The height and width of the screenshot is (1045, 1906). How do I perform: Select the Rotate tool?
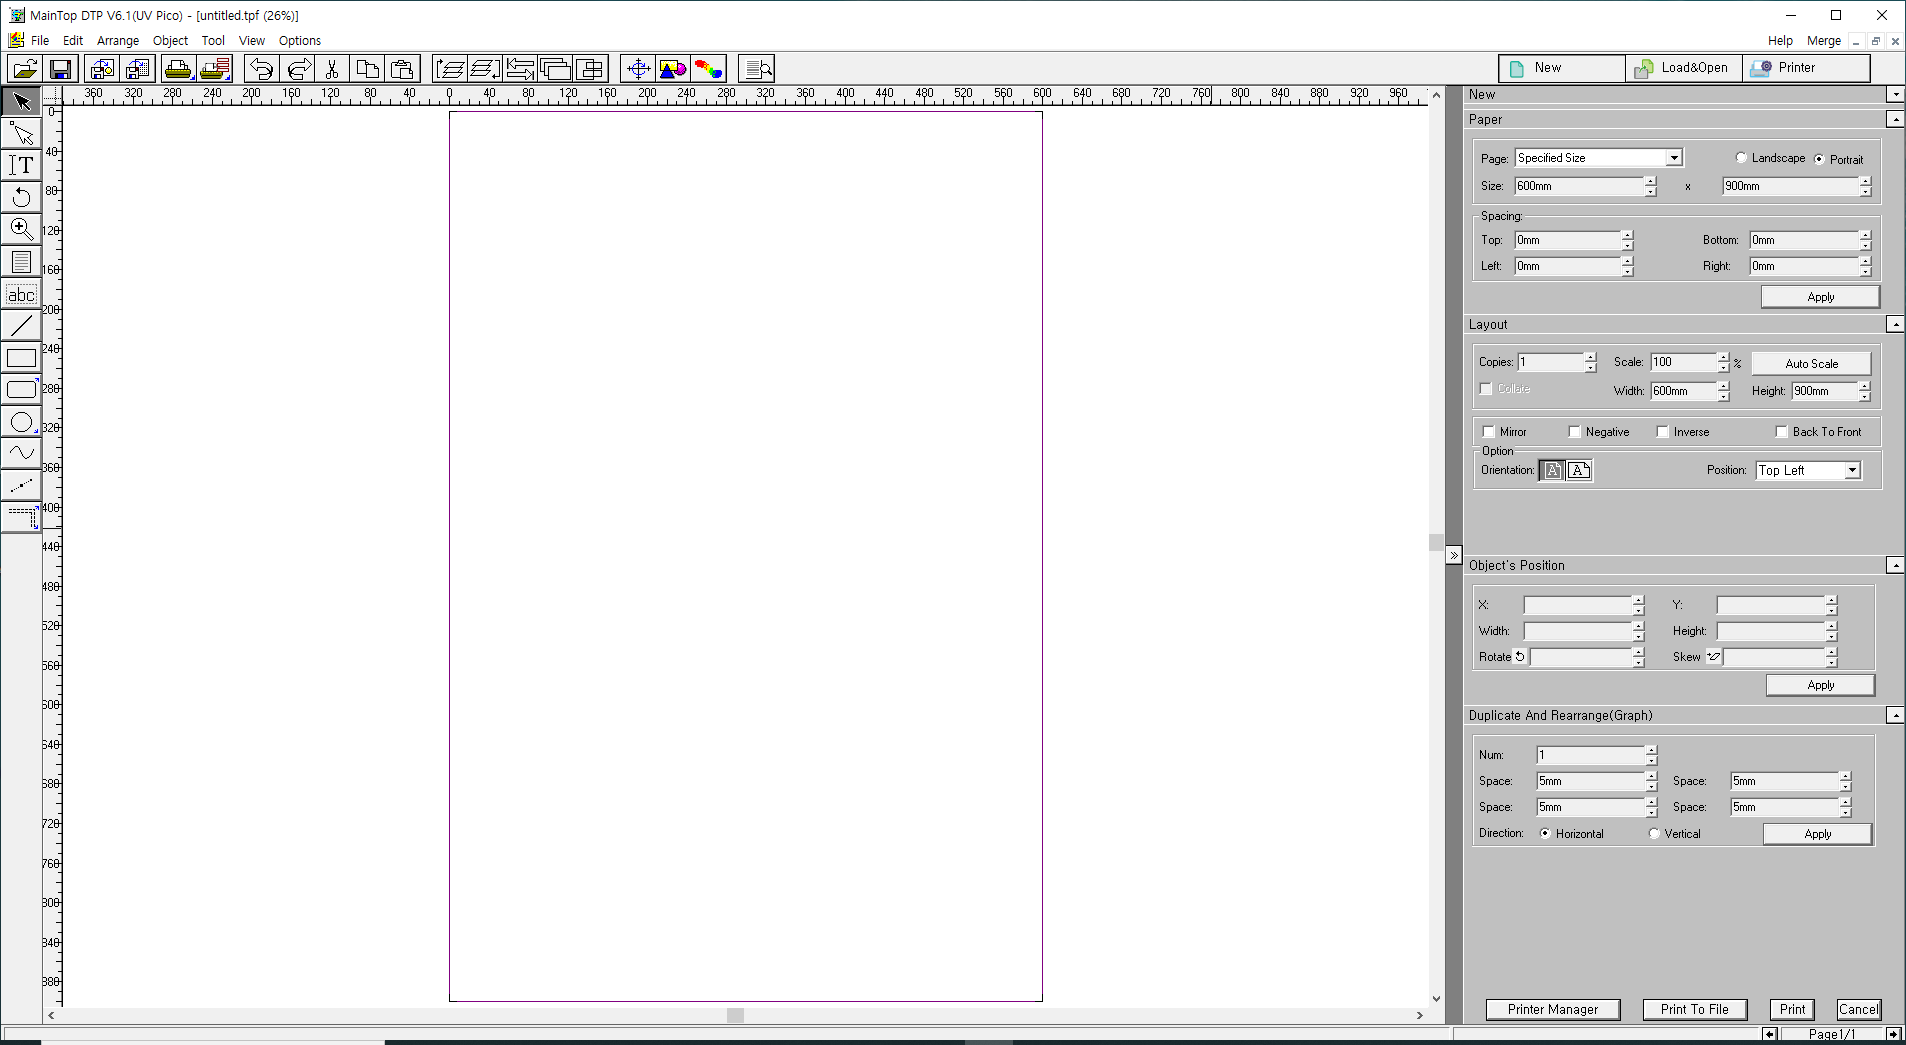21,197
